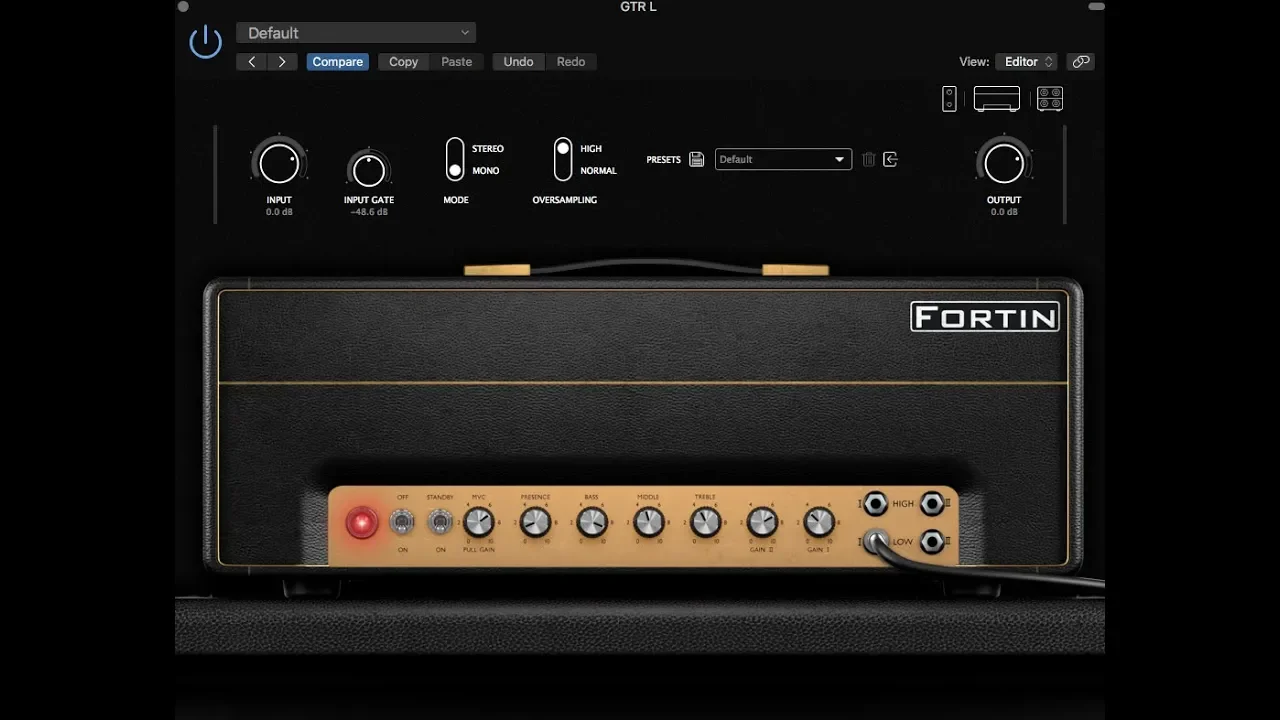Click the INPUT GATE knob

[x=369, y=170]
